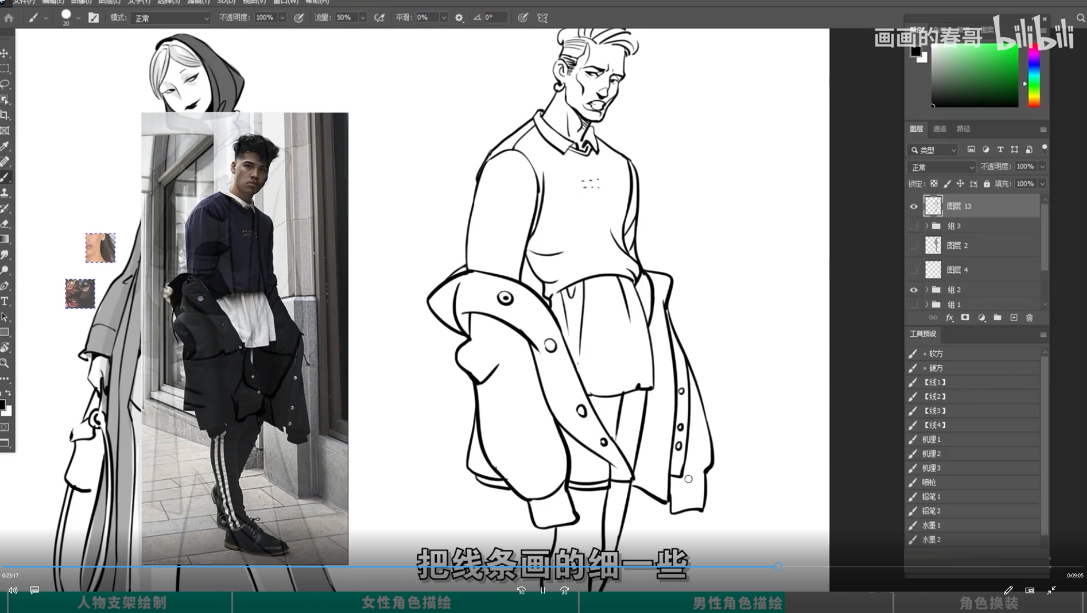
Task: Delete layer with trash icon
Action: pyautogui.click(x=1029, y=318)
